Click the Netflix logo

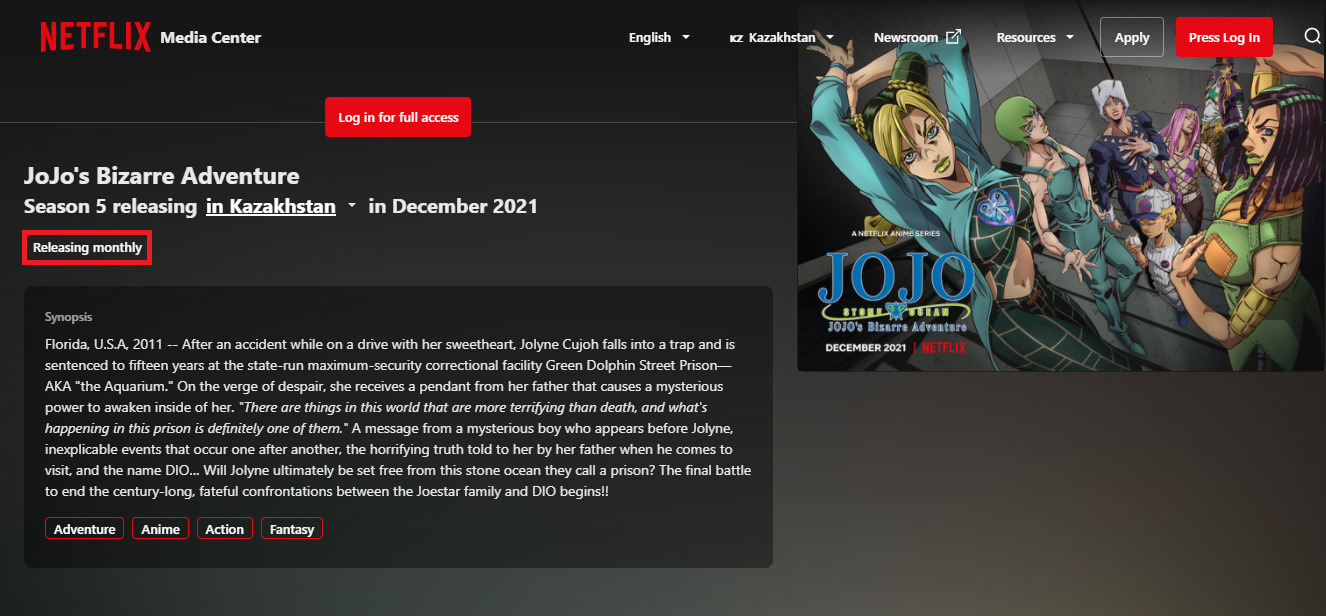click(x=95, y=37)
